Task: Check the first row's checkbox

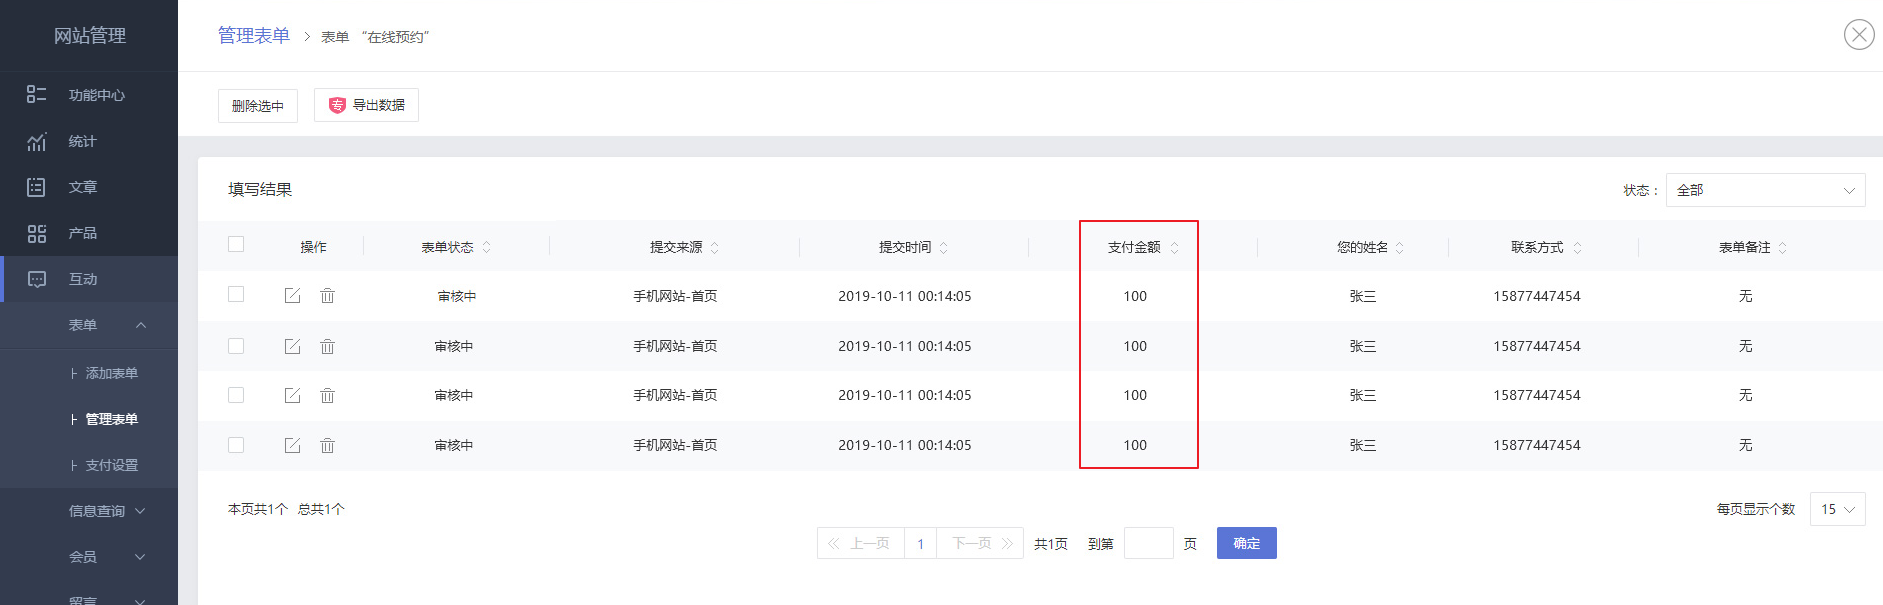Action: [x=236, y=294]
